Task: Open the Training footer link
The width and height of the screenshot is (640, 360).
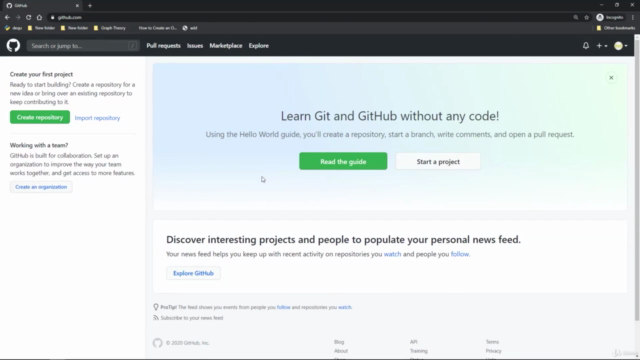Action: [419, 351]
